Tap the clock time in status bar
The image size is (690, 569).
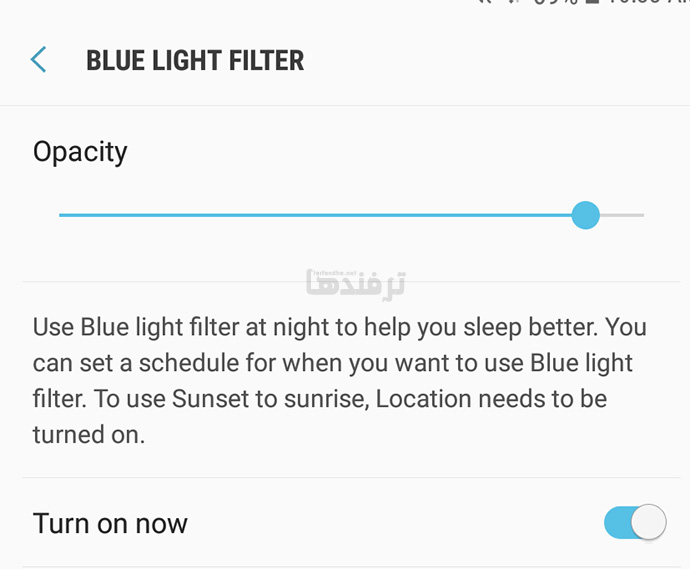(648, 2)
